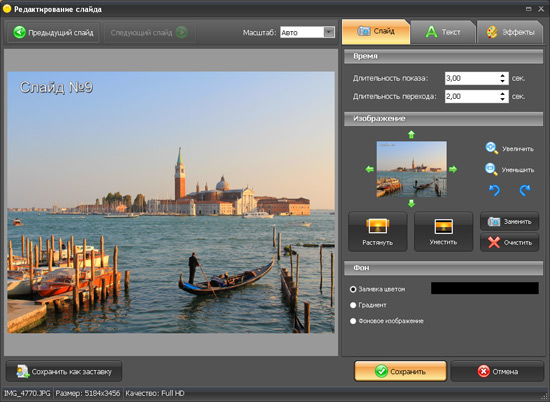Image resolution: width=550 pixels, height=402 pixels.
Task: Open the Эффекты tab
Action: point(510,32)
